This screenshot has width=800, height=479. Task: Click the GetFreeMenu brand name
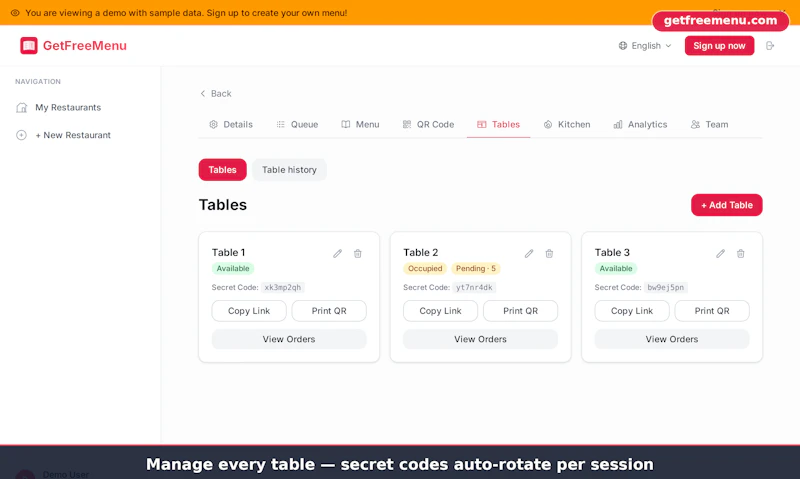click(x=85, y=45)
